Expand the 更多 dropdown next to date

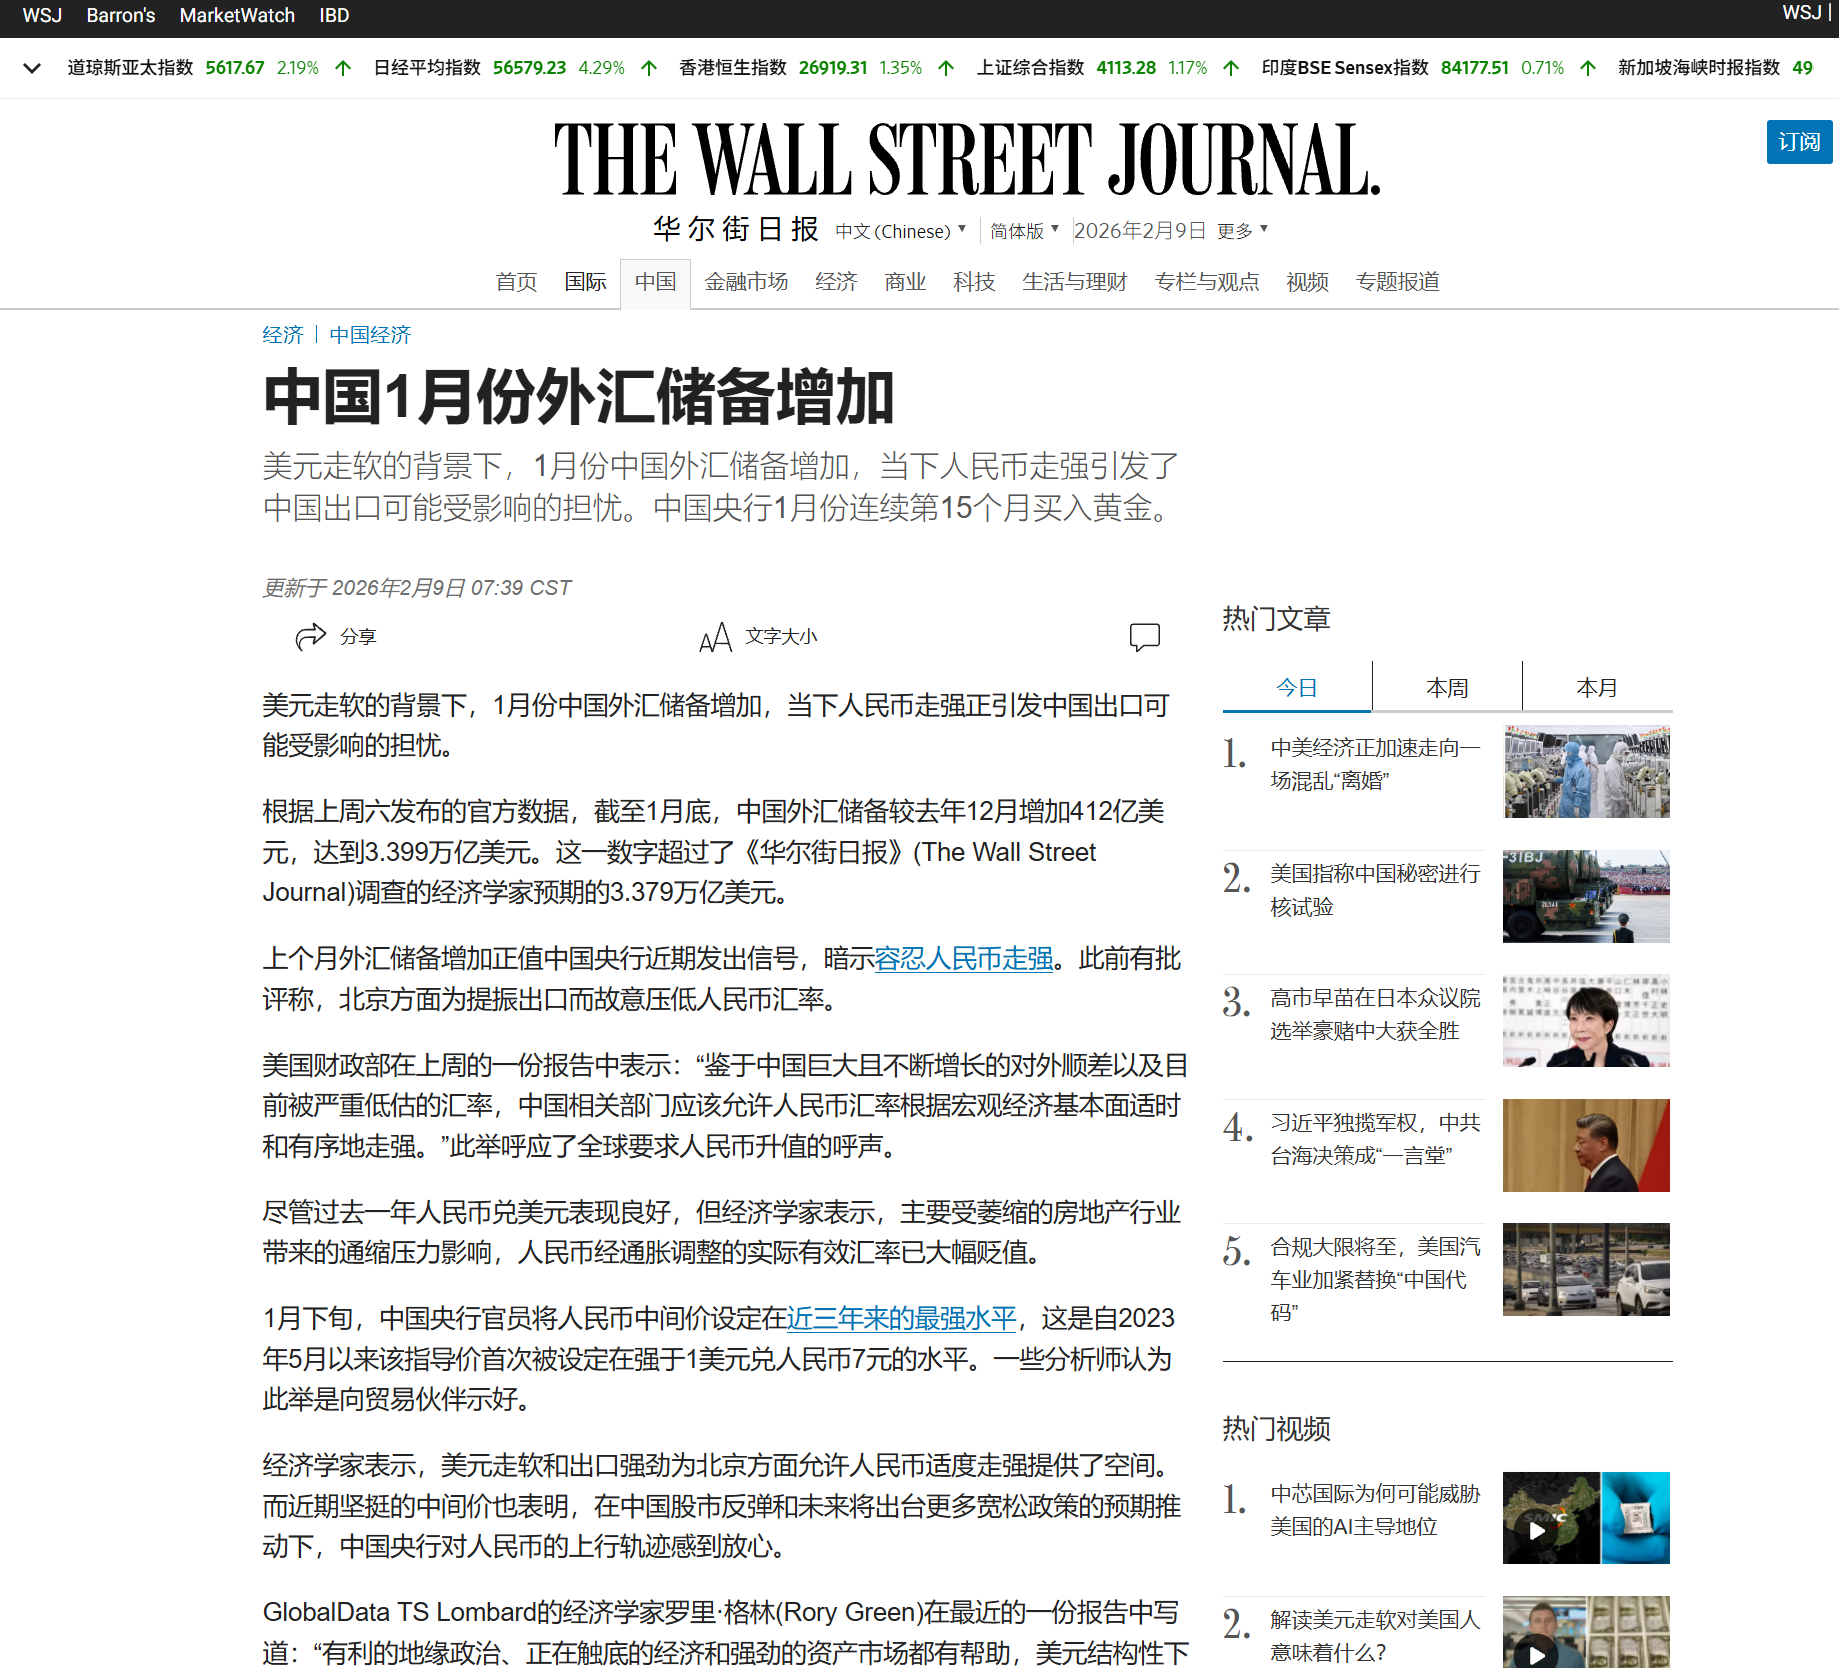[1242, 231]
